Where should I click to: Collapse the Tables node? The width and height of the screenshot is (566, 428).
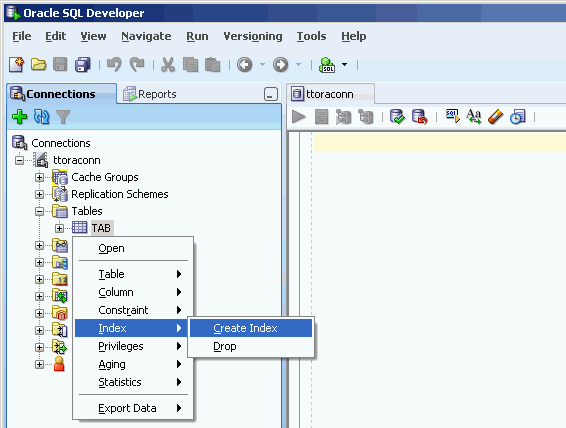(x=39, y=211)
